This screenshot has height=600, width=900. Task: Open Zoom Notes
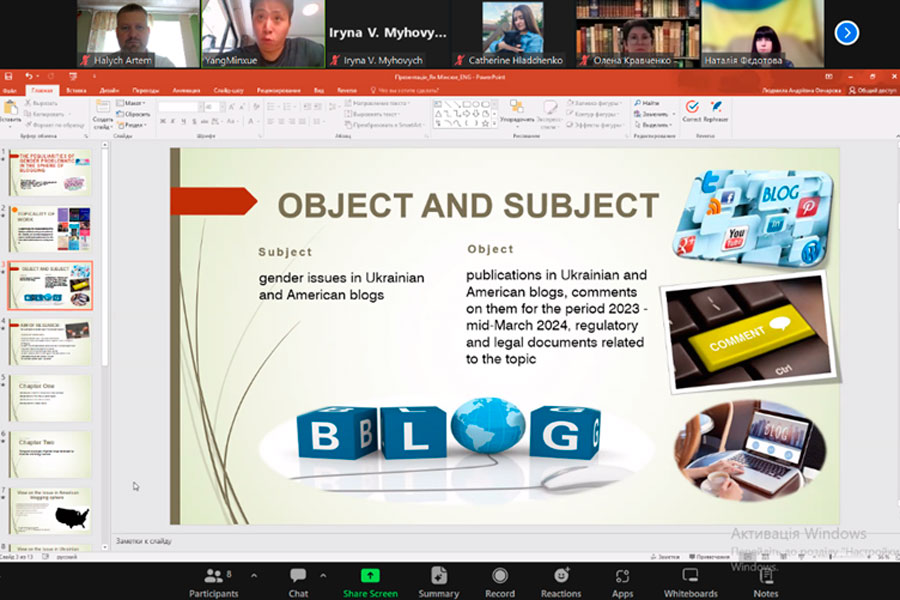(x=766, y=581)
